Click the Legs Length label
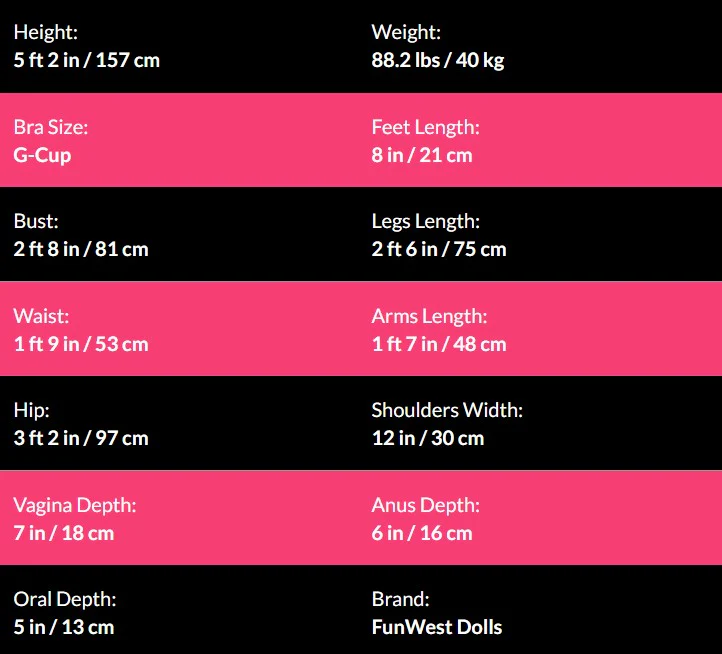Screen dimensions: 722x654 [x=426, y=221]
